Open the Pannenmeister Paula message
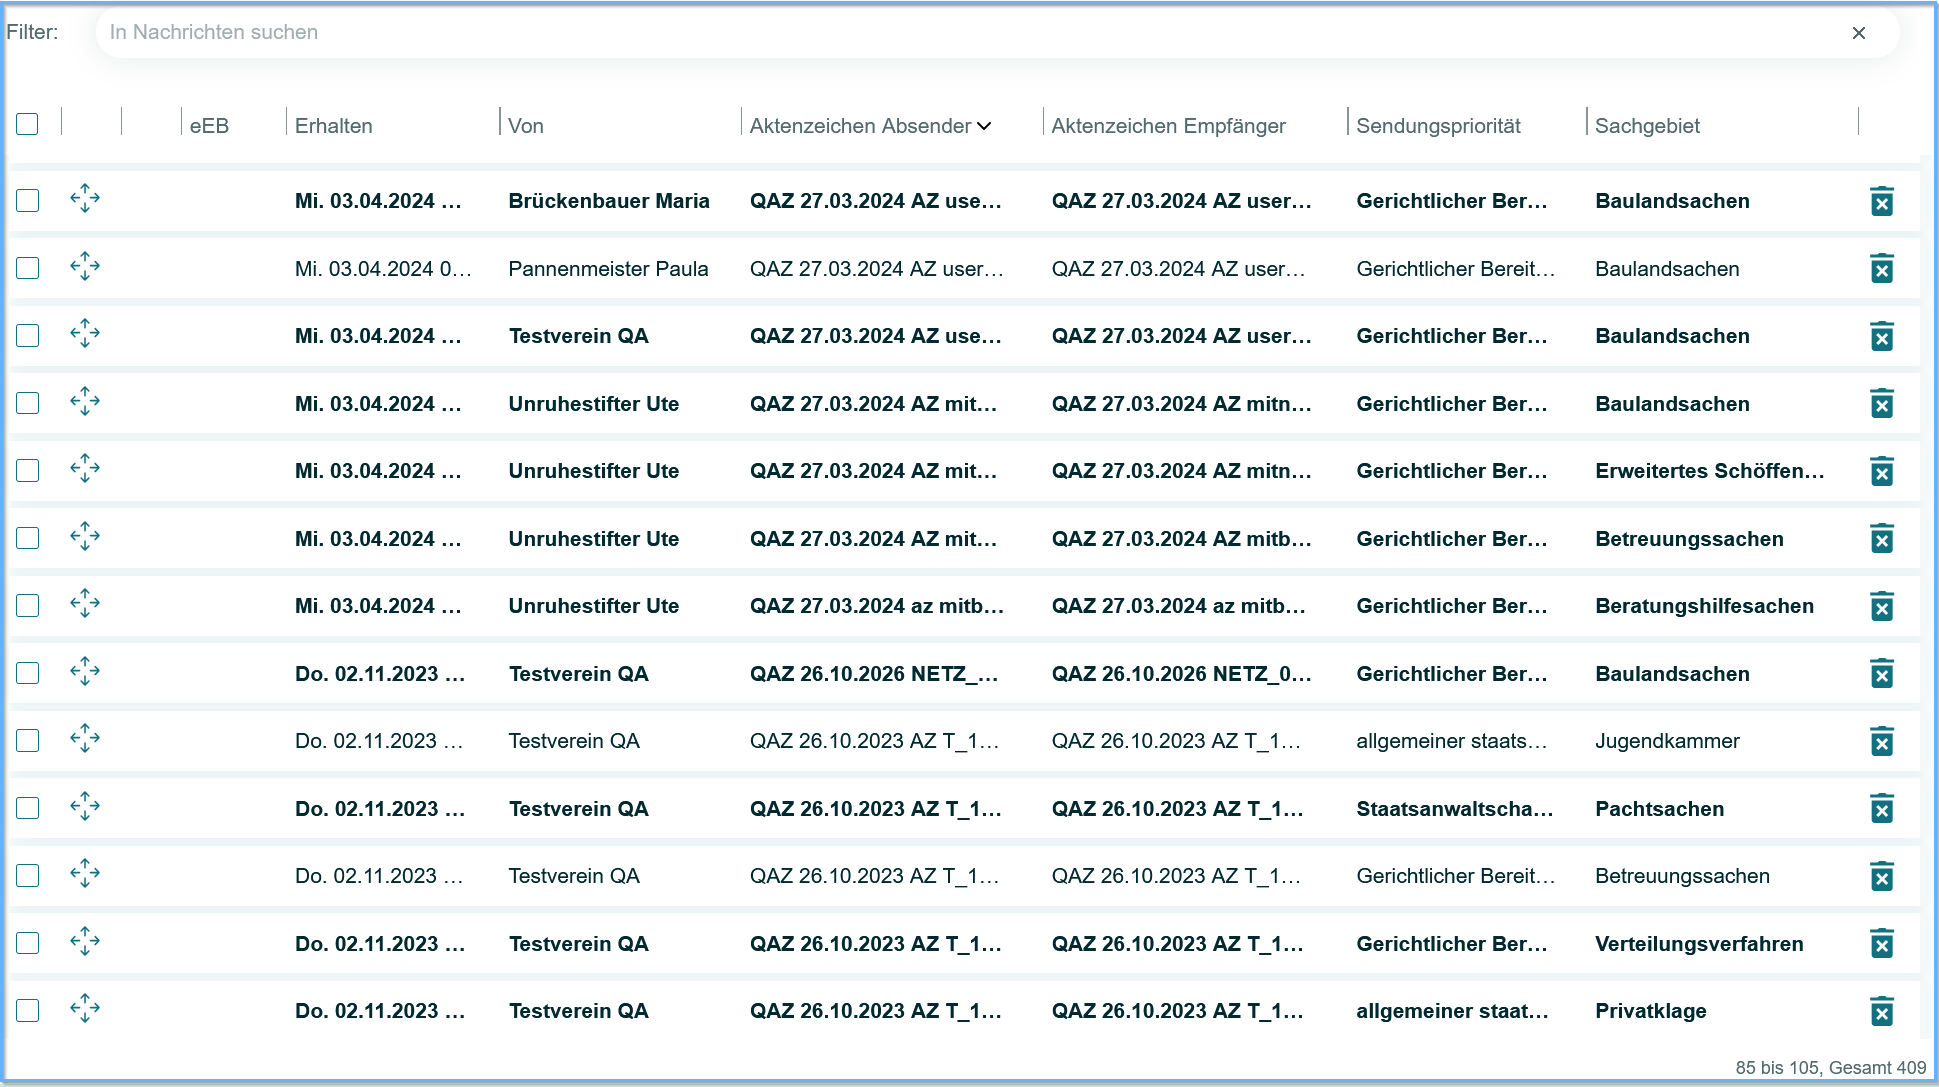Viewport: 1939px width, 1087px height. click(x=607, y=269)
